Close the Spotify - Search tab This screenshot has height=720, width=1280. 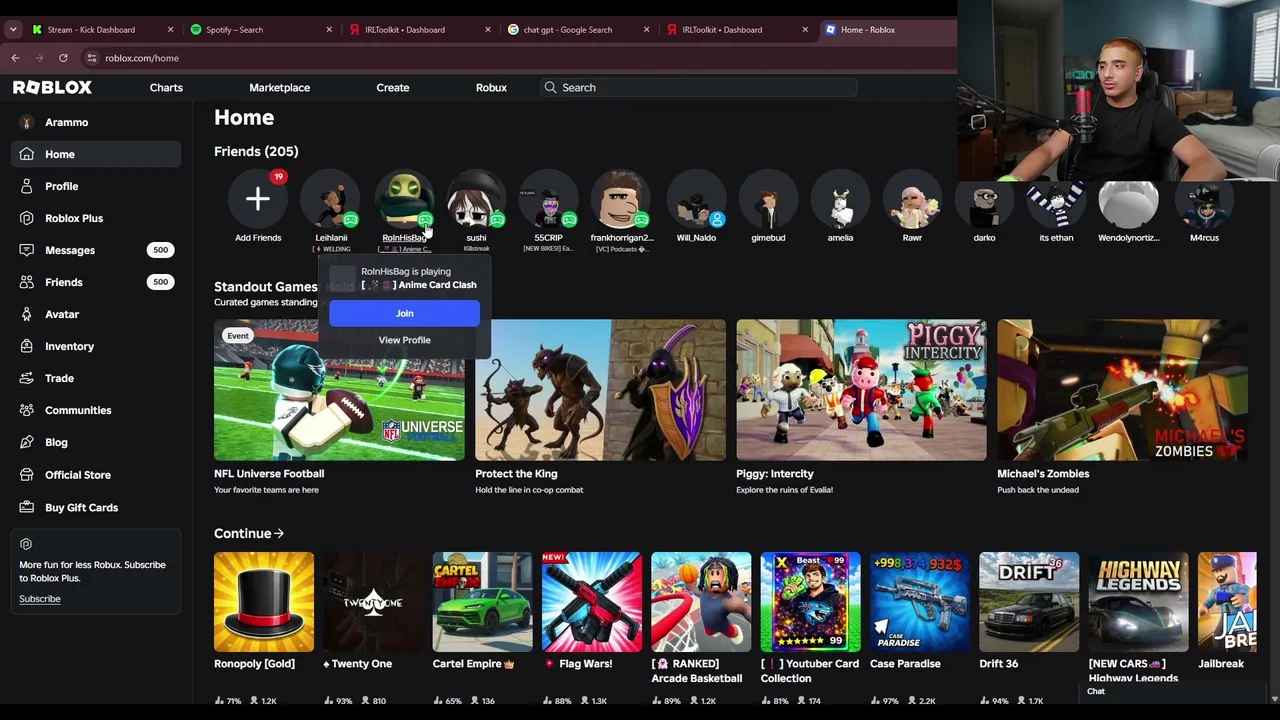329,30
